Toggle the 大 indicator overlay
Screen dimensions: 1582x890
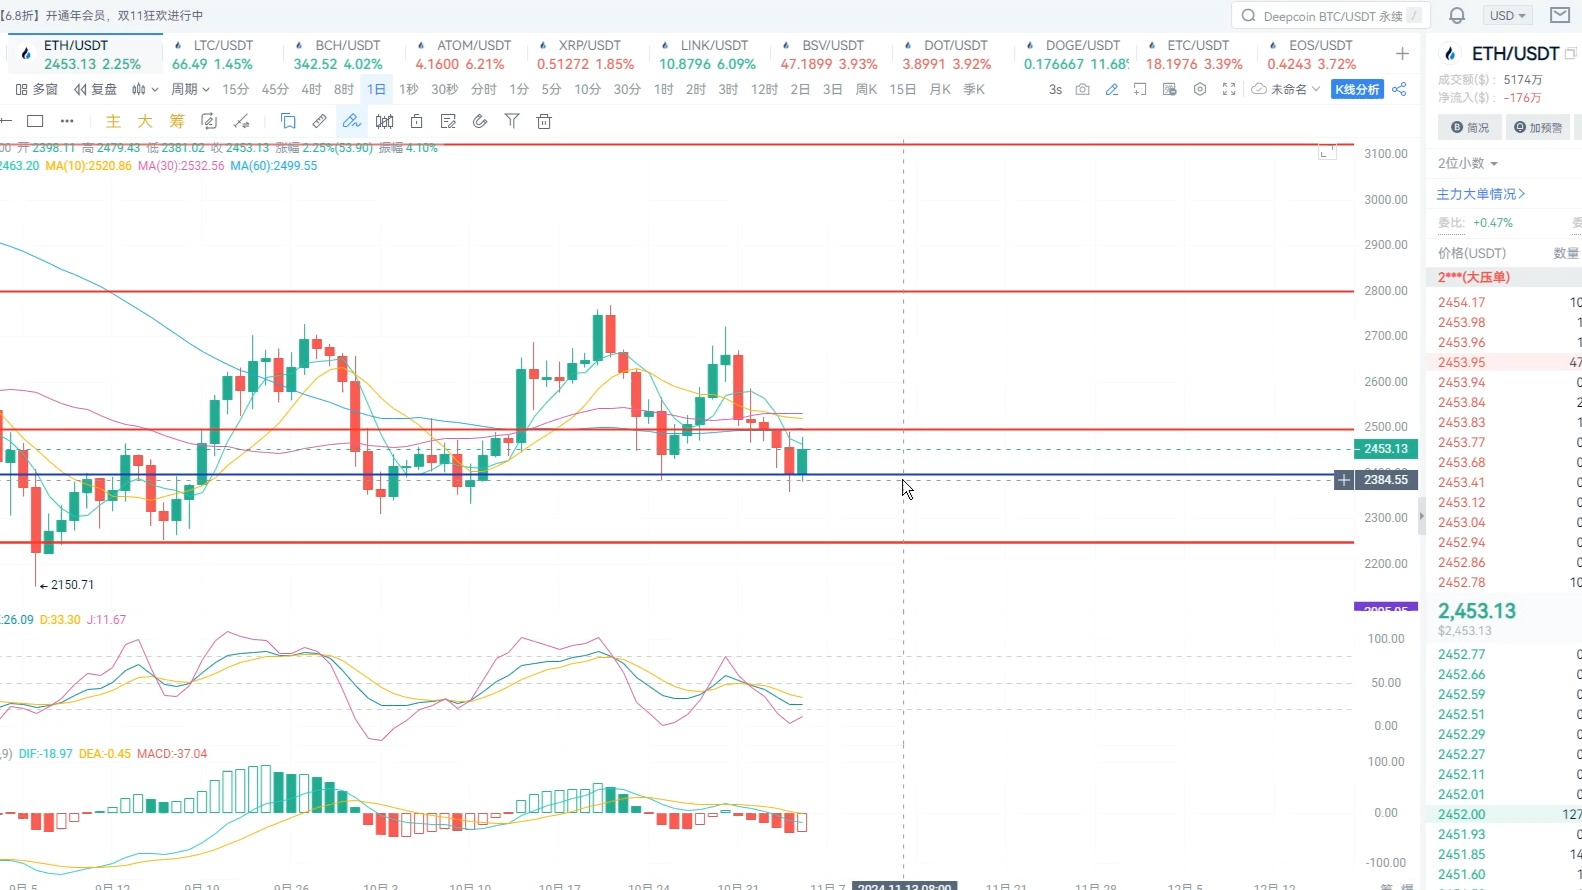(x=145, y=121)
